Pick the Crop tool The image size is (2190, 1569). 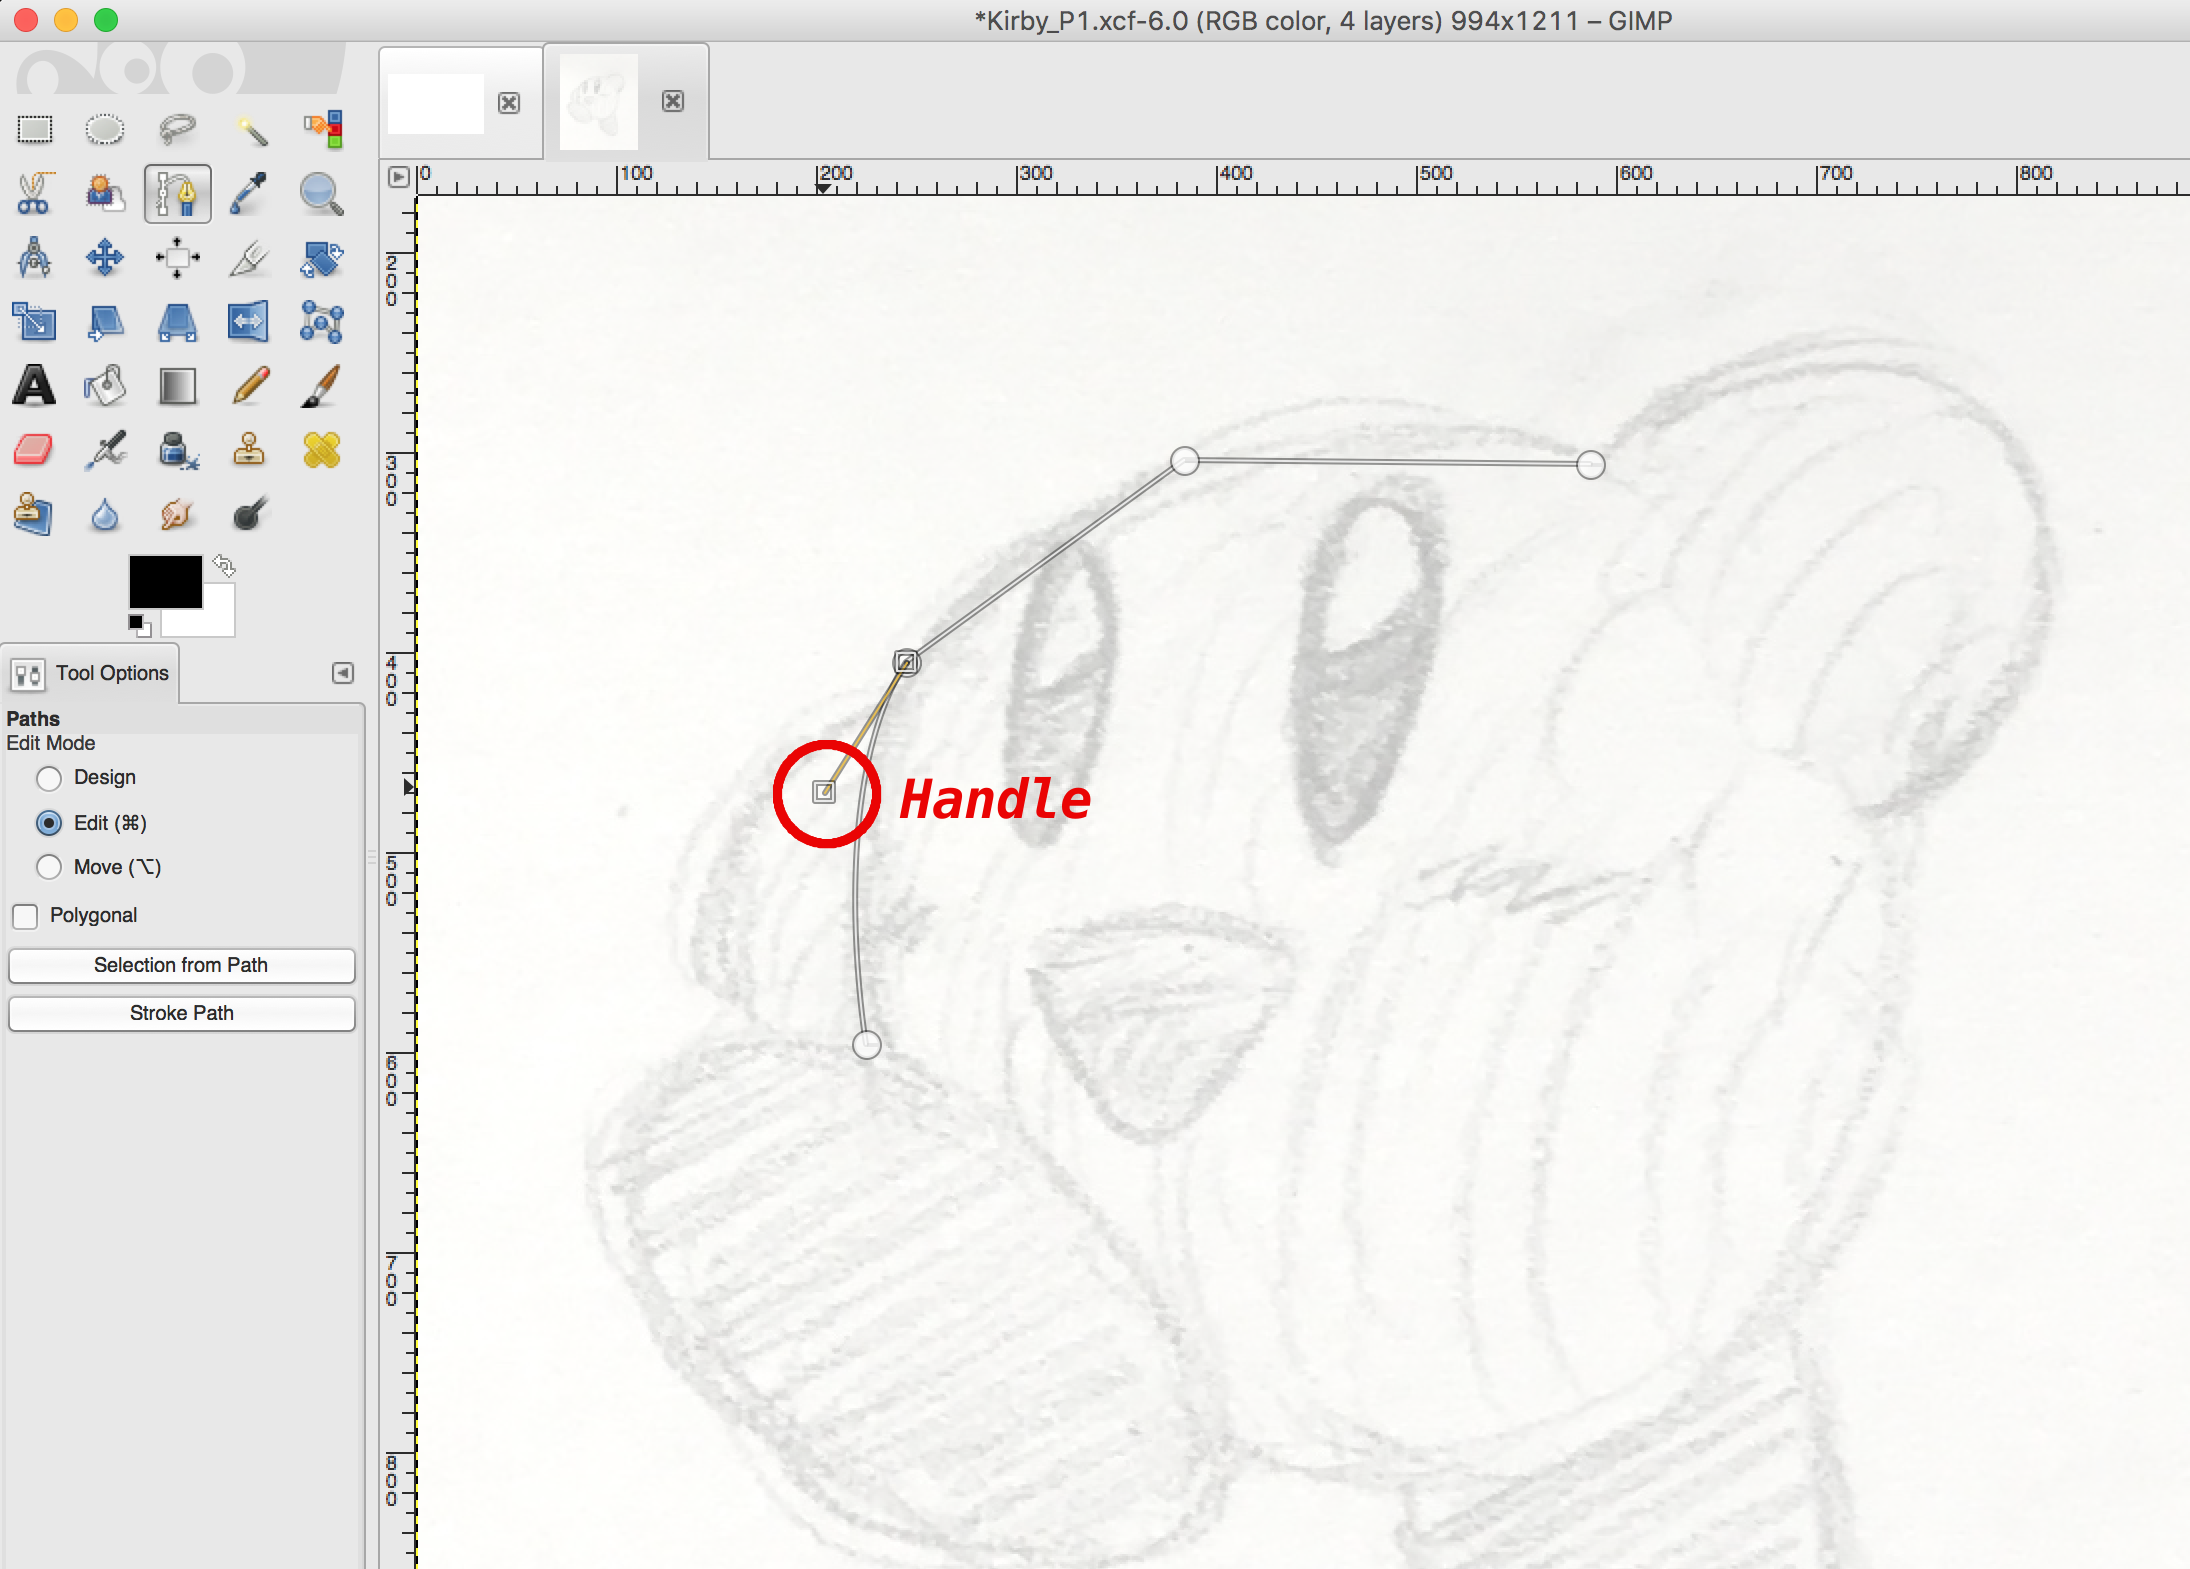(x=249, y=258)
